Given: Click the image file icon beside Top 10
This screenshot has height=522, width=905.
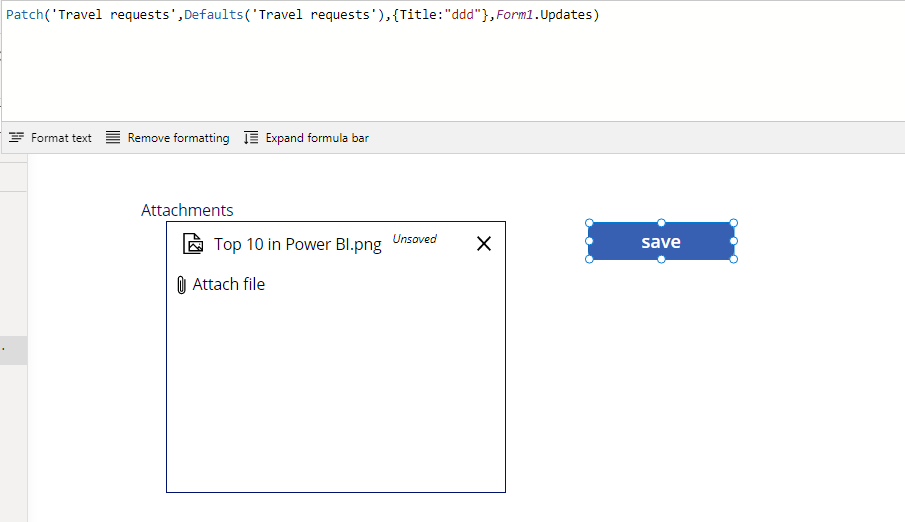Looking at the screenshot, I should [x=193, y=244].
